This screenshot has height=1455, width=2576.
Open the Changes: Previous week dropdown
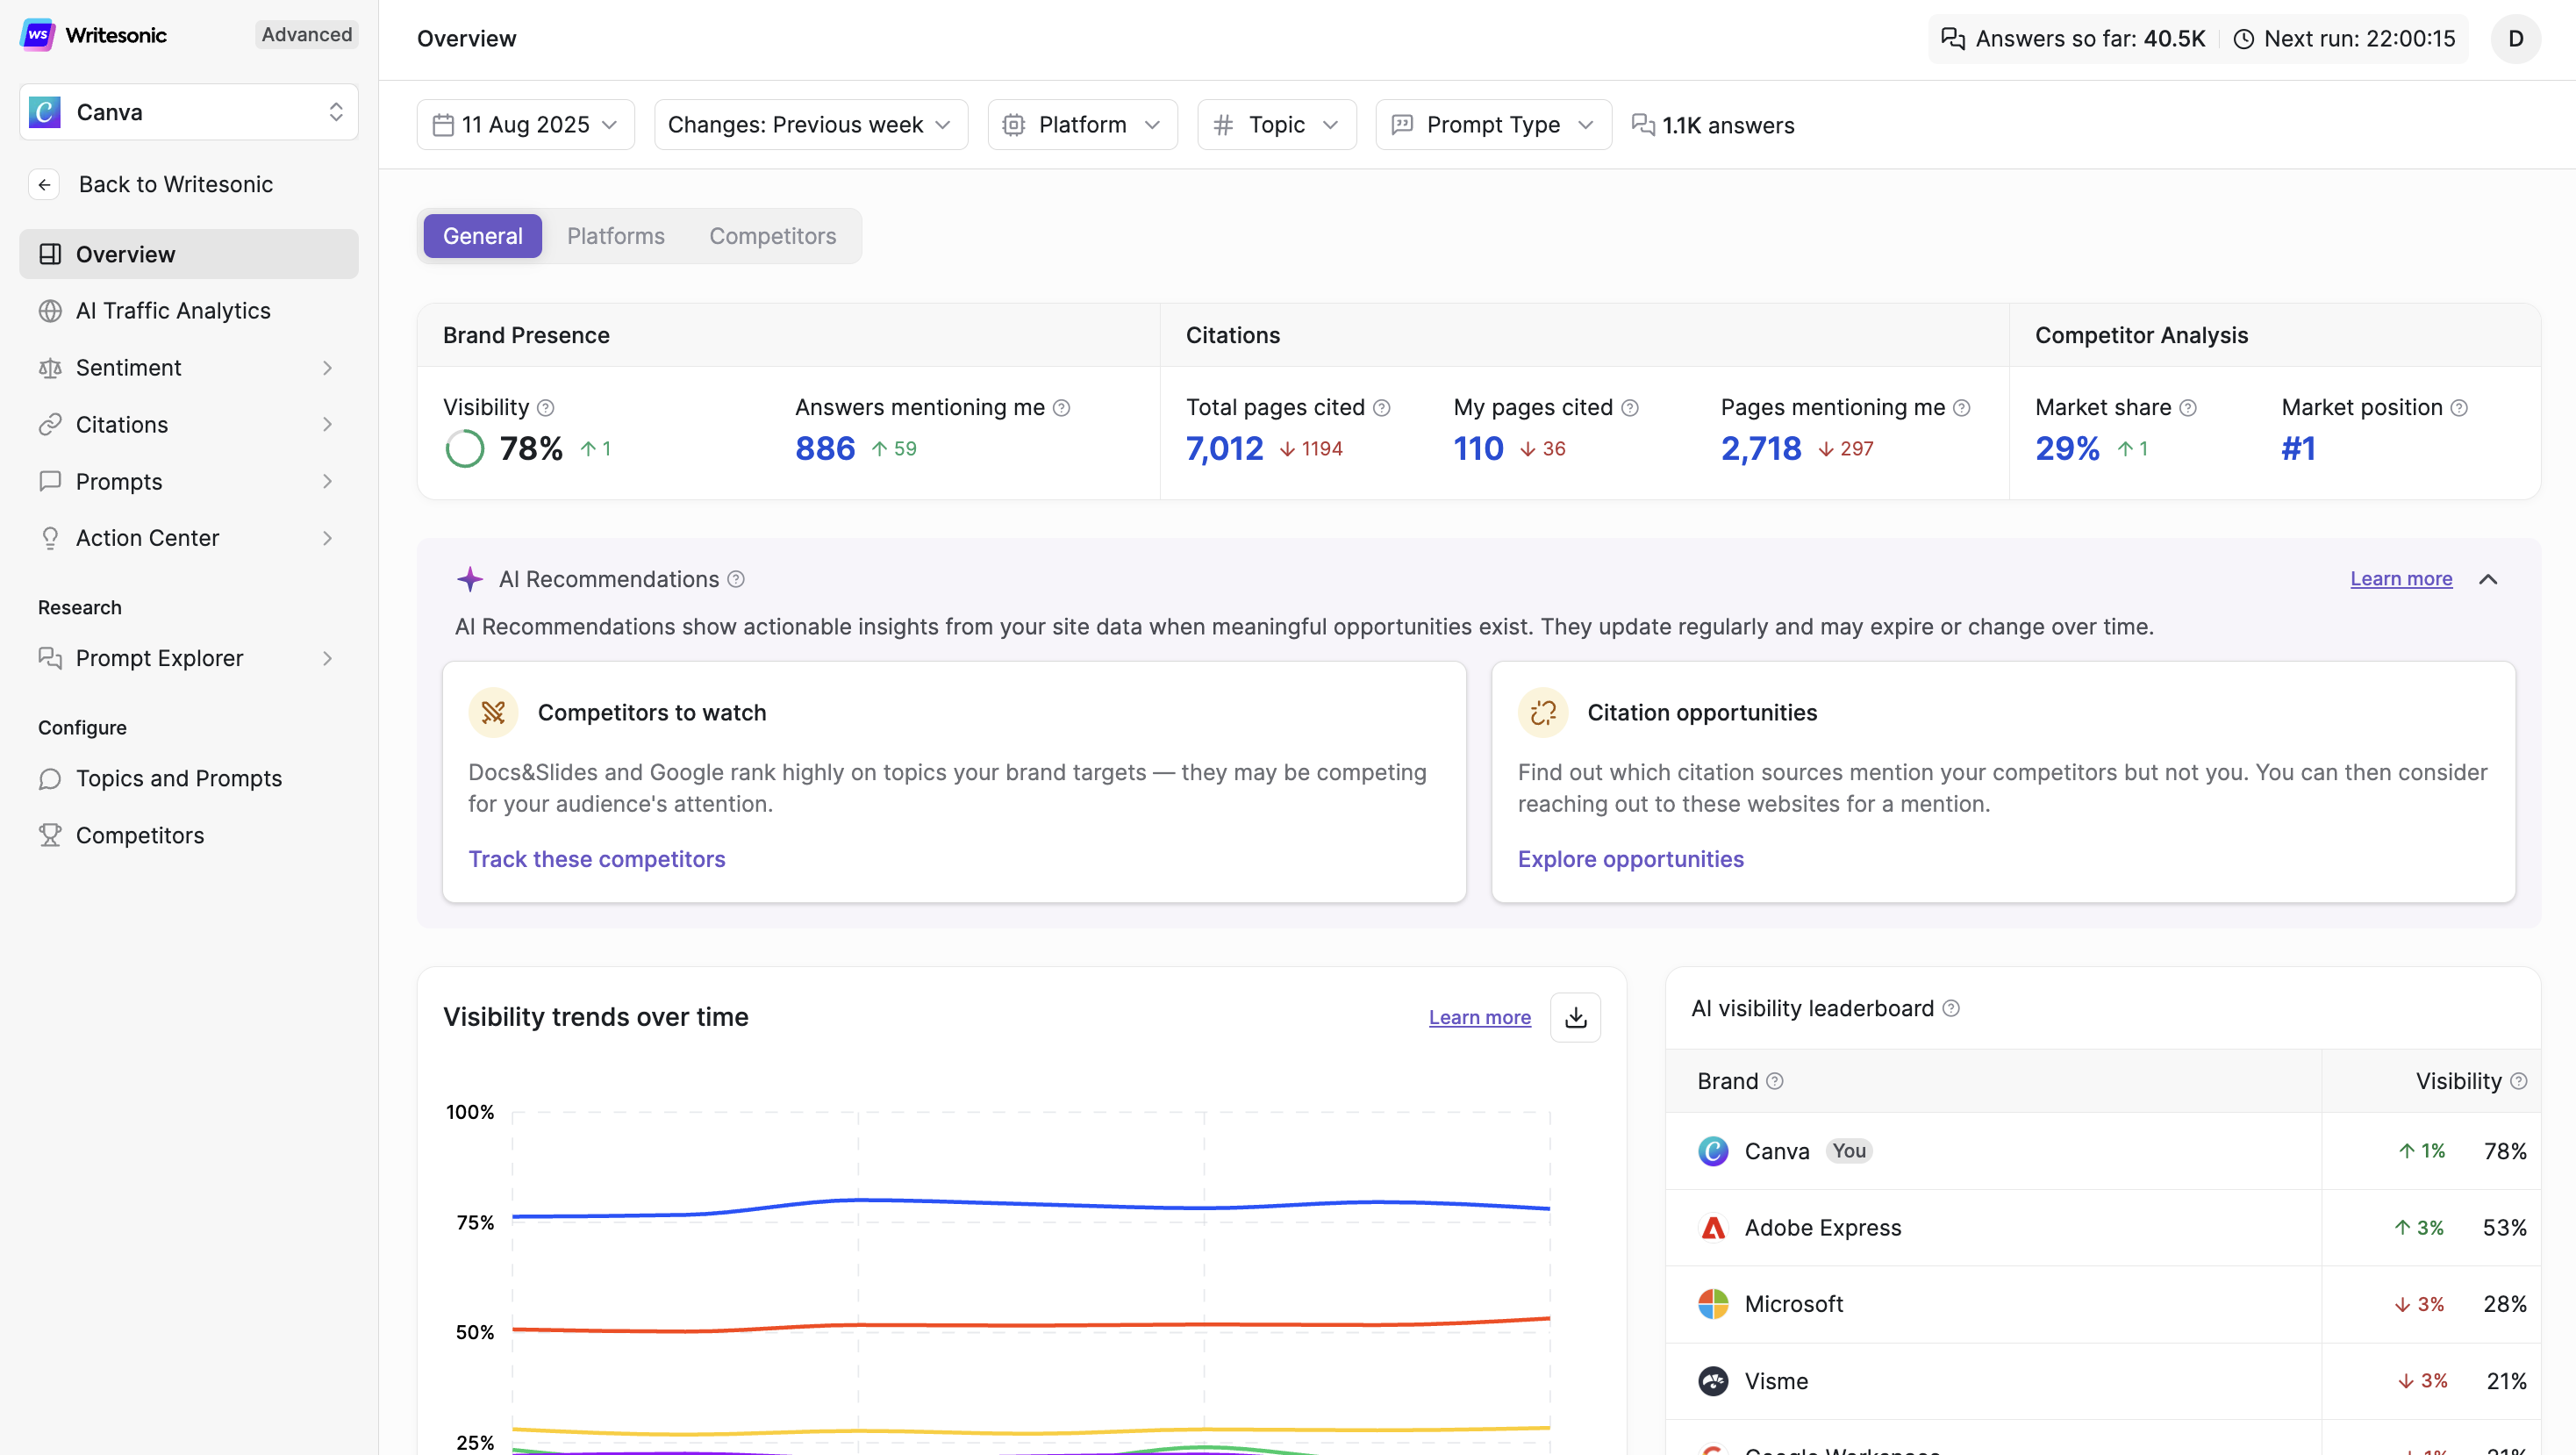point(811,125)
